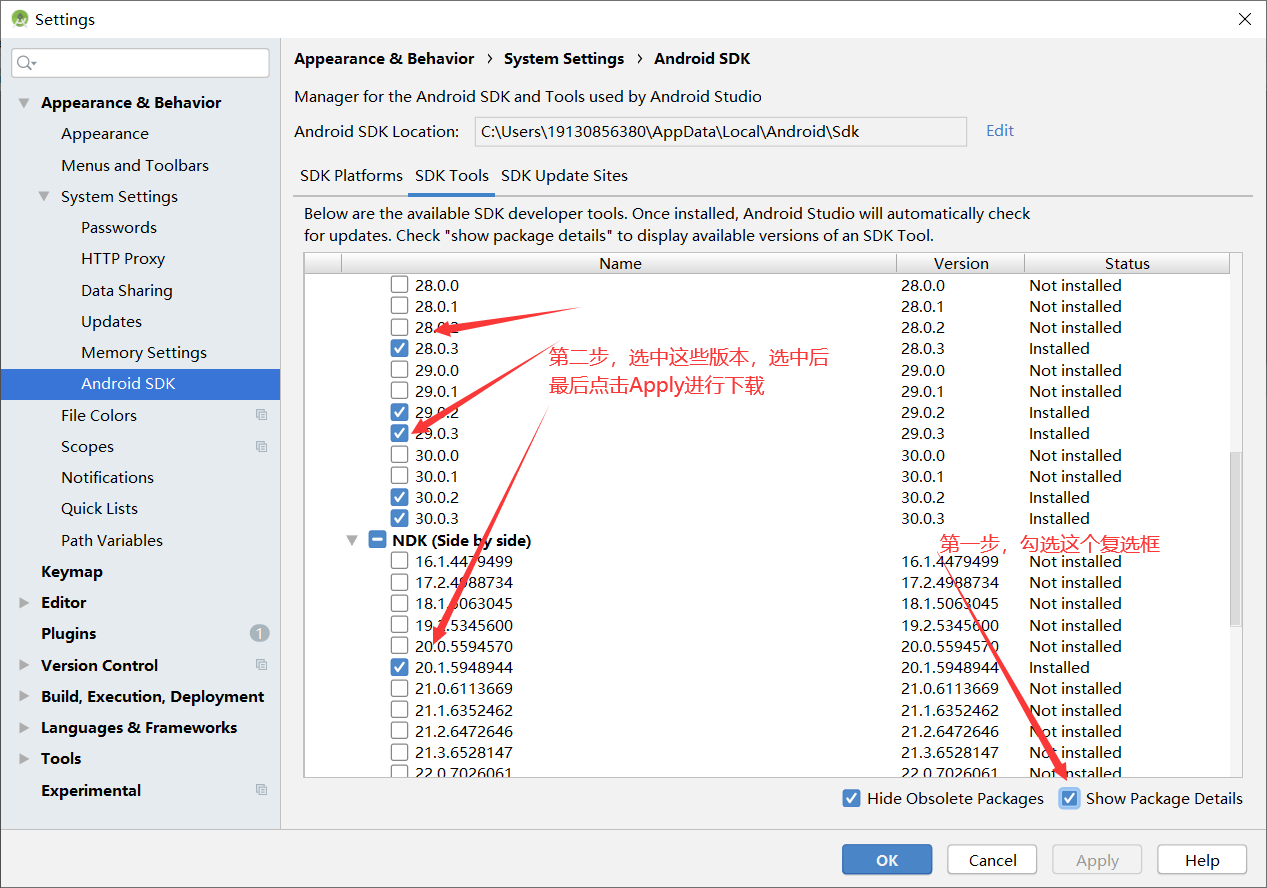The image size is (1267, 888).
Task: Click the version cell reading 21.2.6472646
Action: tap(950, 731)
